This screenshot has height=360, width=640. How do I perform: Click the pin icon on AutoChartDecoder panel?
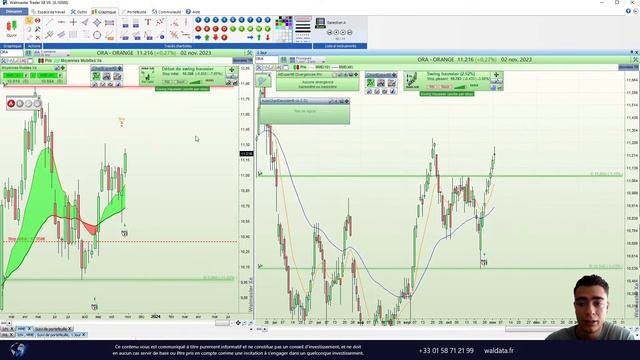click(347, 101)
